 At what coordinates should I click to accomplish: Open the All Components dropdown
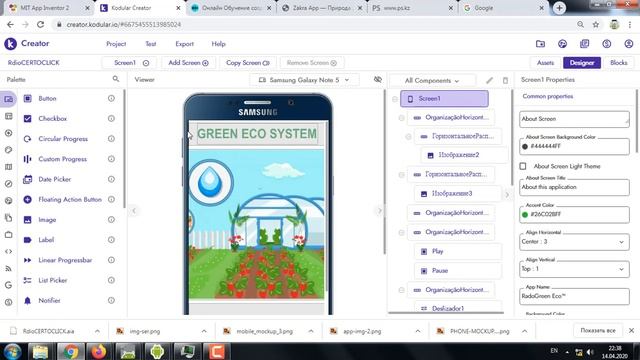pos(432,81)
